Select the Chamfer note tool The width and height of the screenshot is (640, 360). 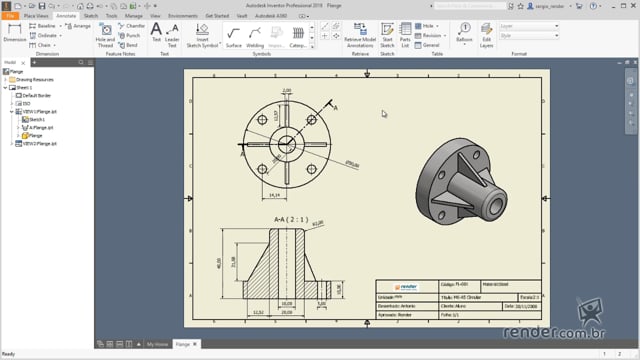[x=131, y=26]
